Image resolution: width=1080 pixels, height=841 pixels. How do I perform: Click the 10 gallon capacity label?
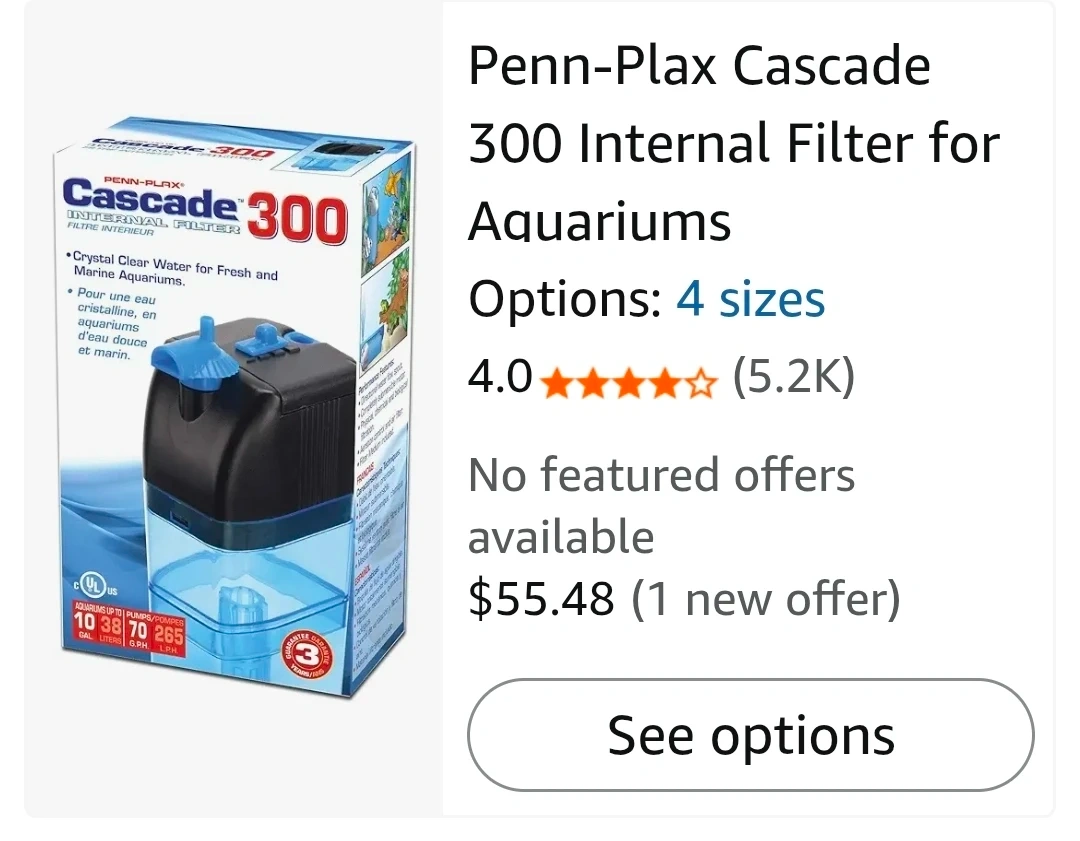point(84,622)
